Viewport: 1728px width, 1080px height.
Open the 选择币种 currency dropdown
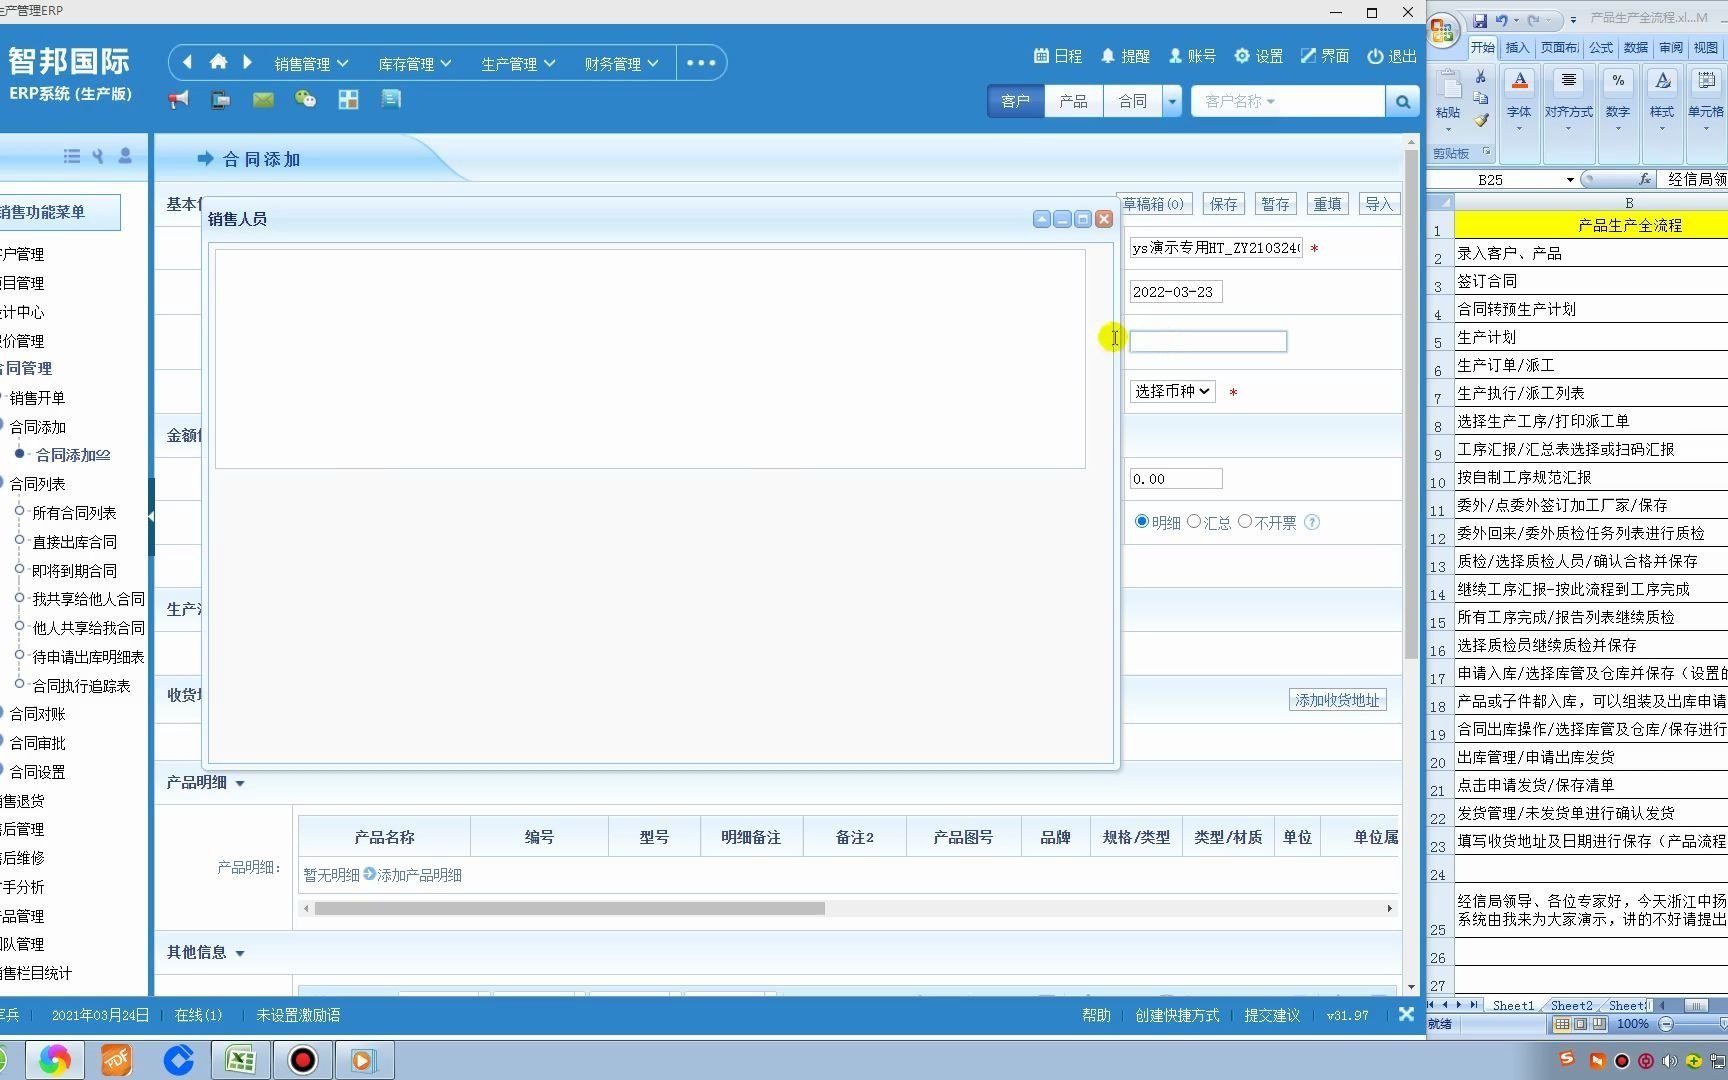click(1172, 392)
